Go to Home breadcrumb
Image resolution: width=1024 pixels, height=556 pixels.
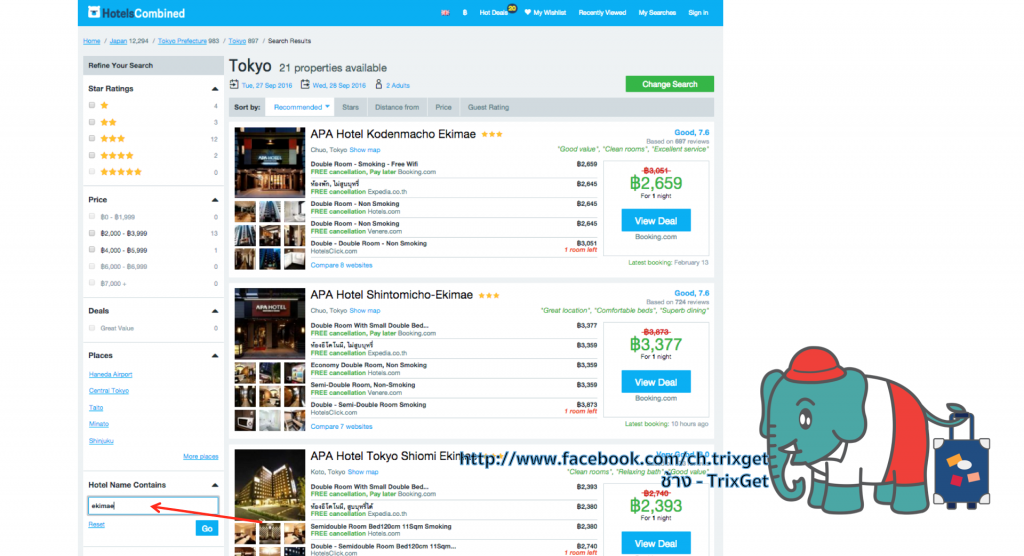(91, 41)
